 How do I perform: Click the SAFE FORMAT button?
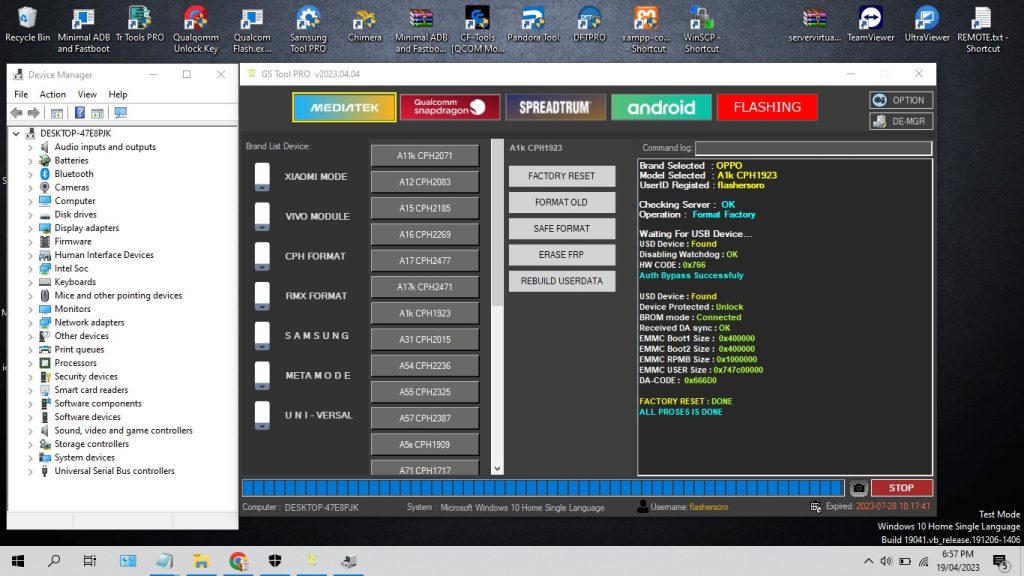tap(562, 228)
